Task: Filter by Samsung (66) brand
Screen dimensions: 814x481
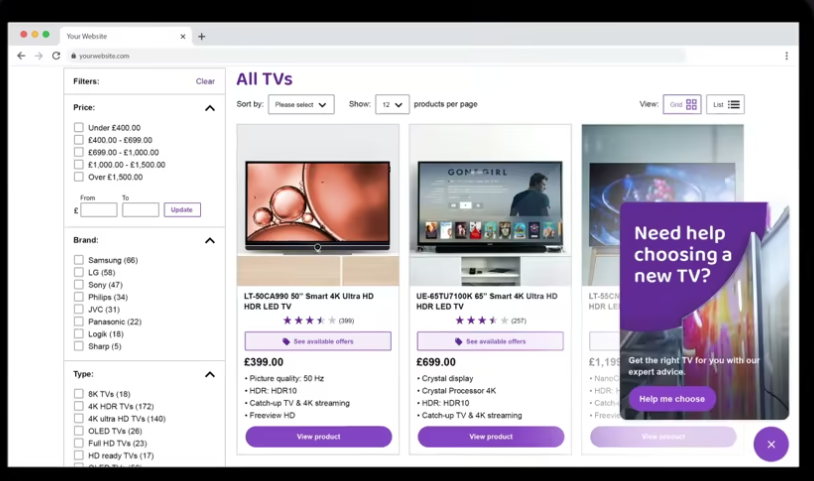Action: [x=78, y=260]
